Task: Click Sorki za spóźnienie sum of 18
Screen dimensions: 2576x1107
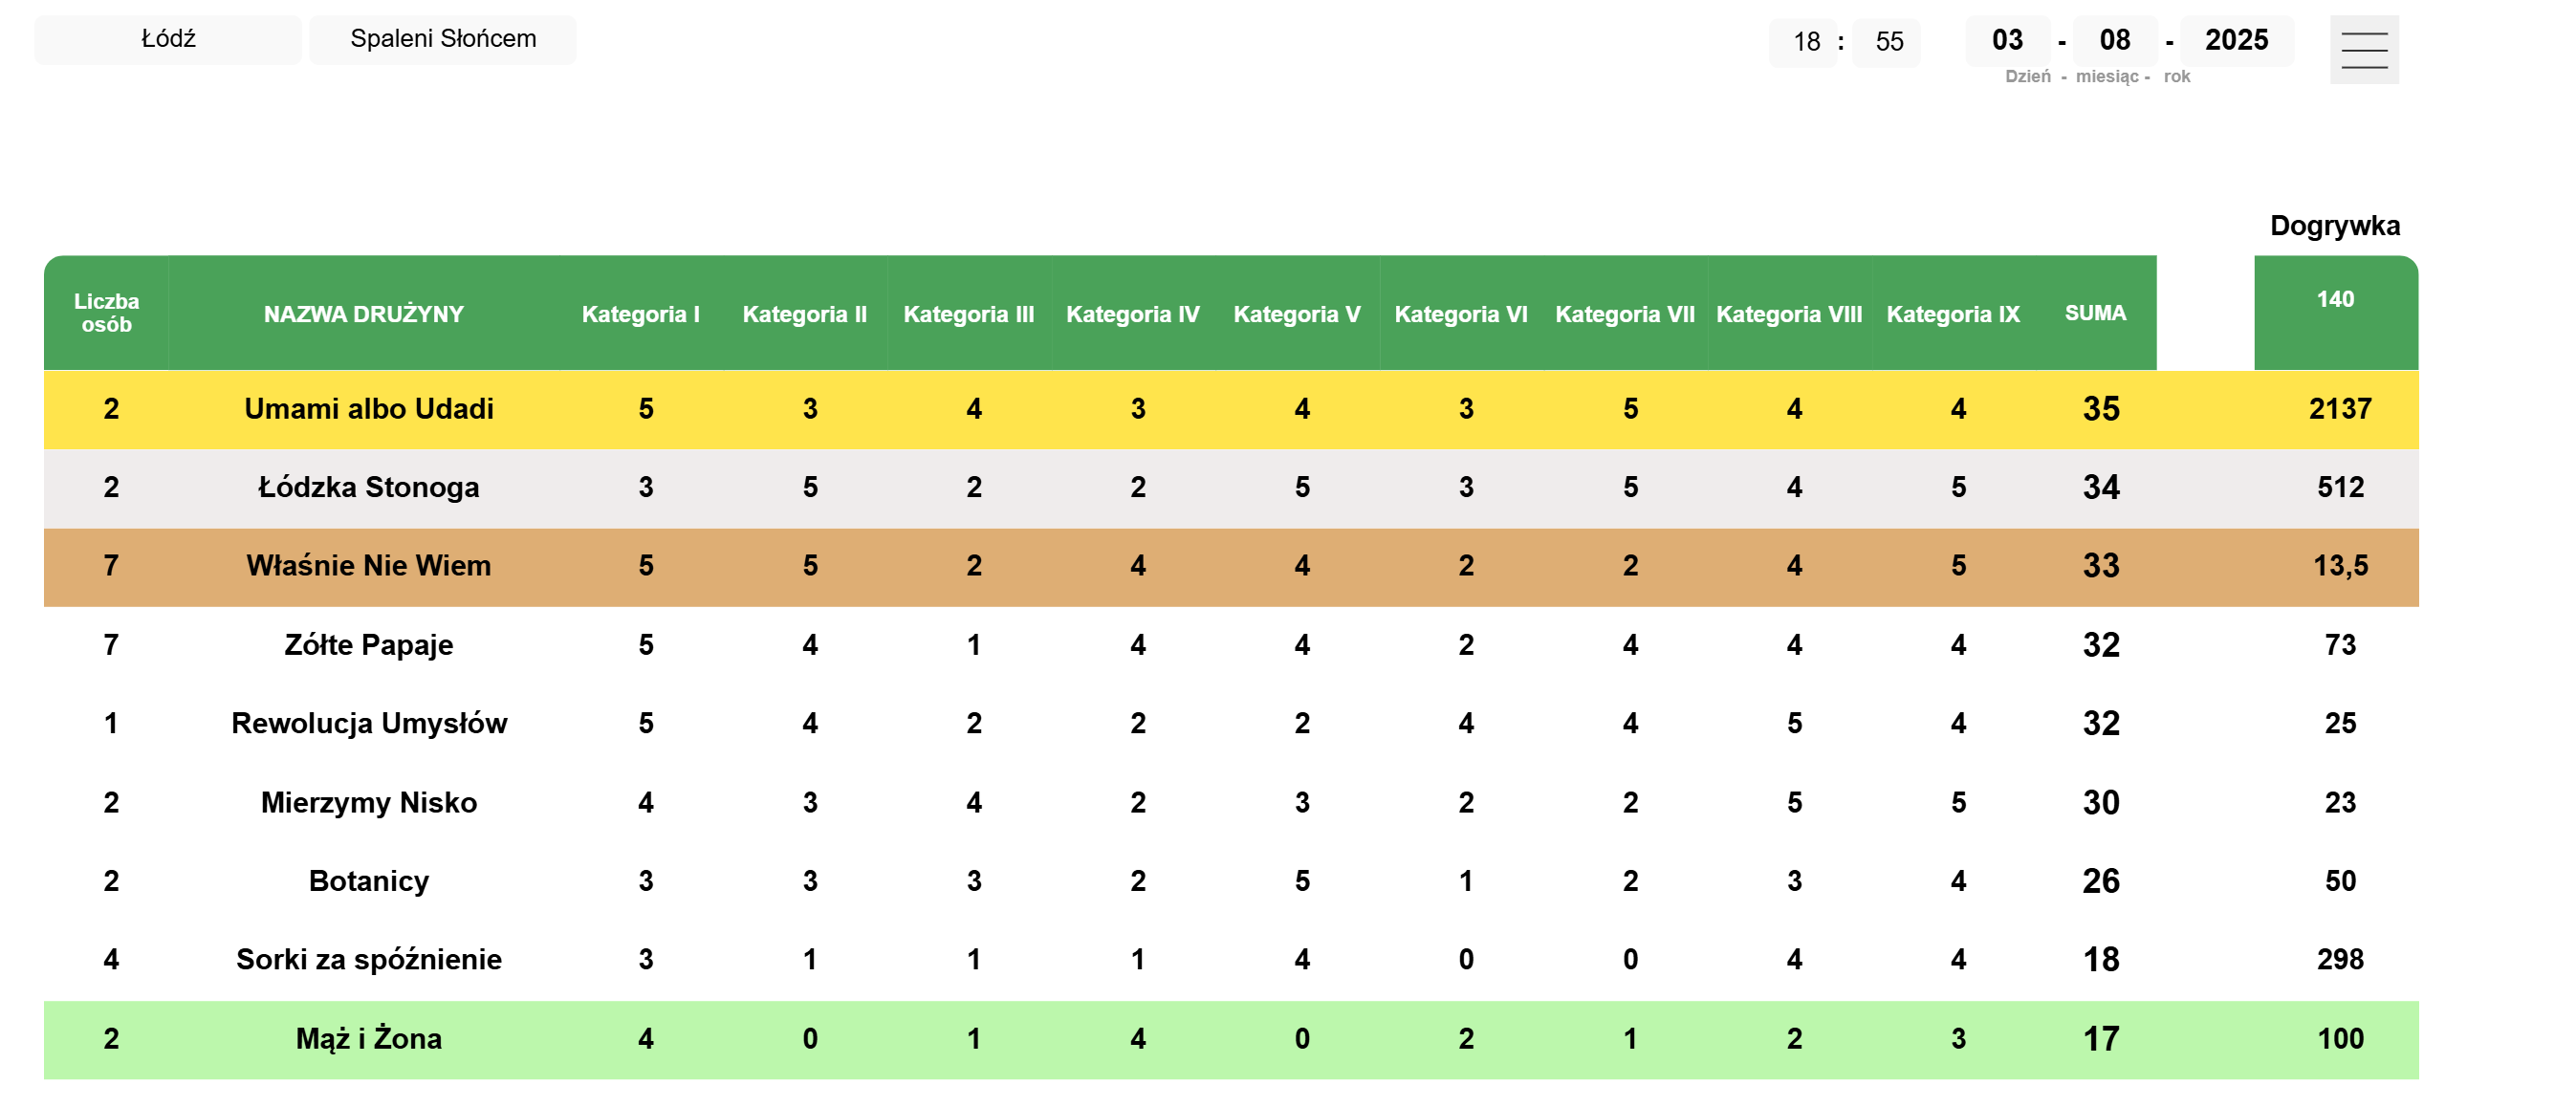Action: coord(2100,960)
